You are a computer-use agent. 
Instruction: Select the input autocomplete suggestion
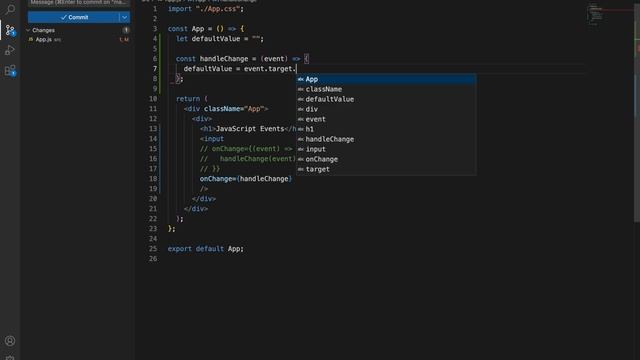(x=386, y=149)
